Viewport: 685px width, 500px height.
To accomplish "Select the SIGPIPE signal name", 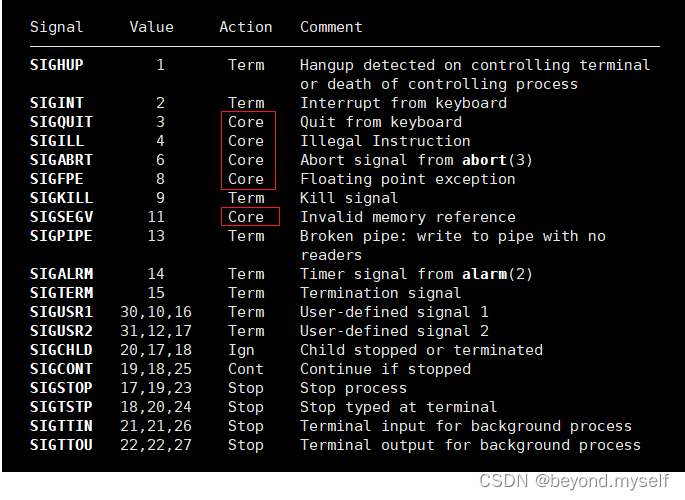I will (61, 236).
